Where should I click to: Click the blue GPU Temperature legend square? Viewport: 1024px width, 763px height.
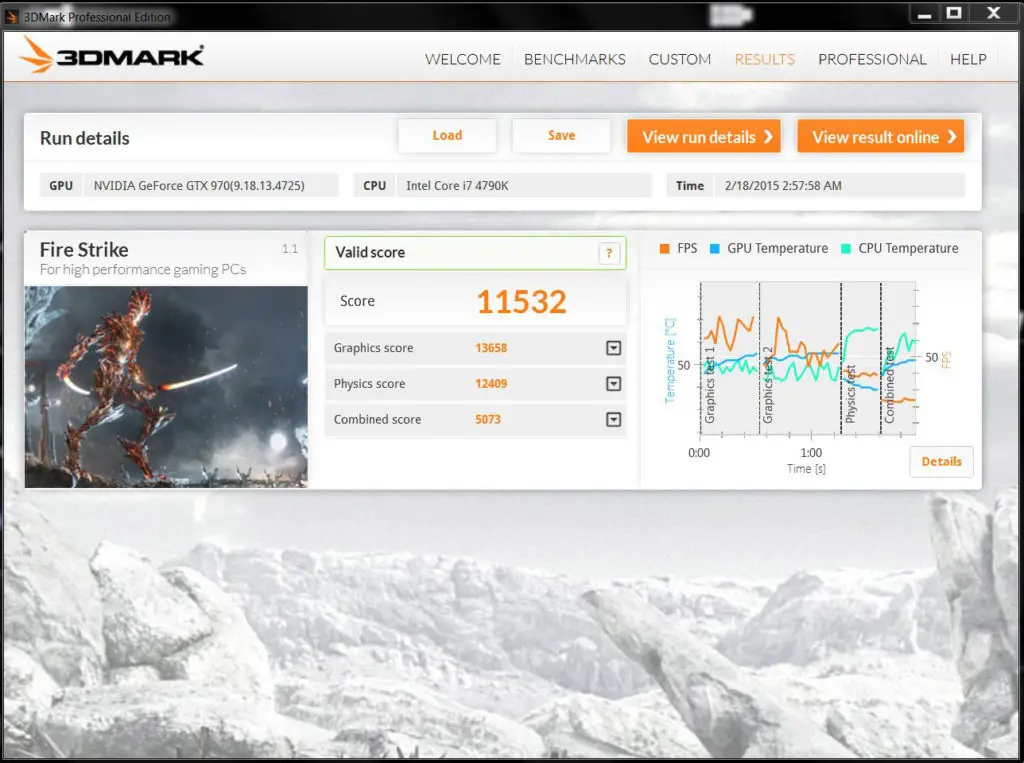[714, 248]
